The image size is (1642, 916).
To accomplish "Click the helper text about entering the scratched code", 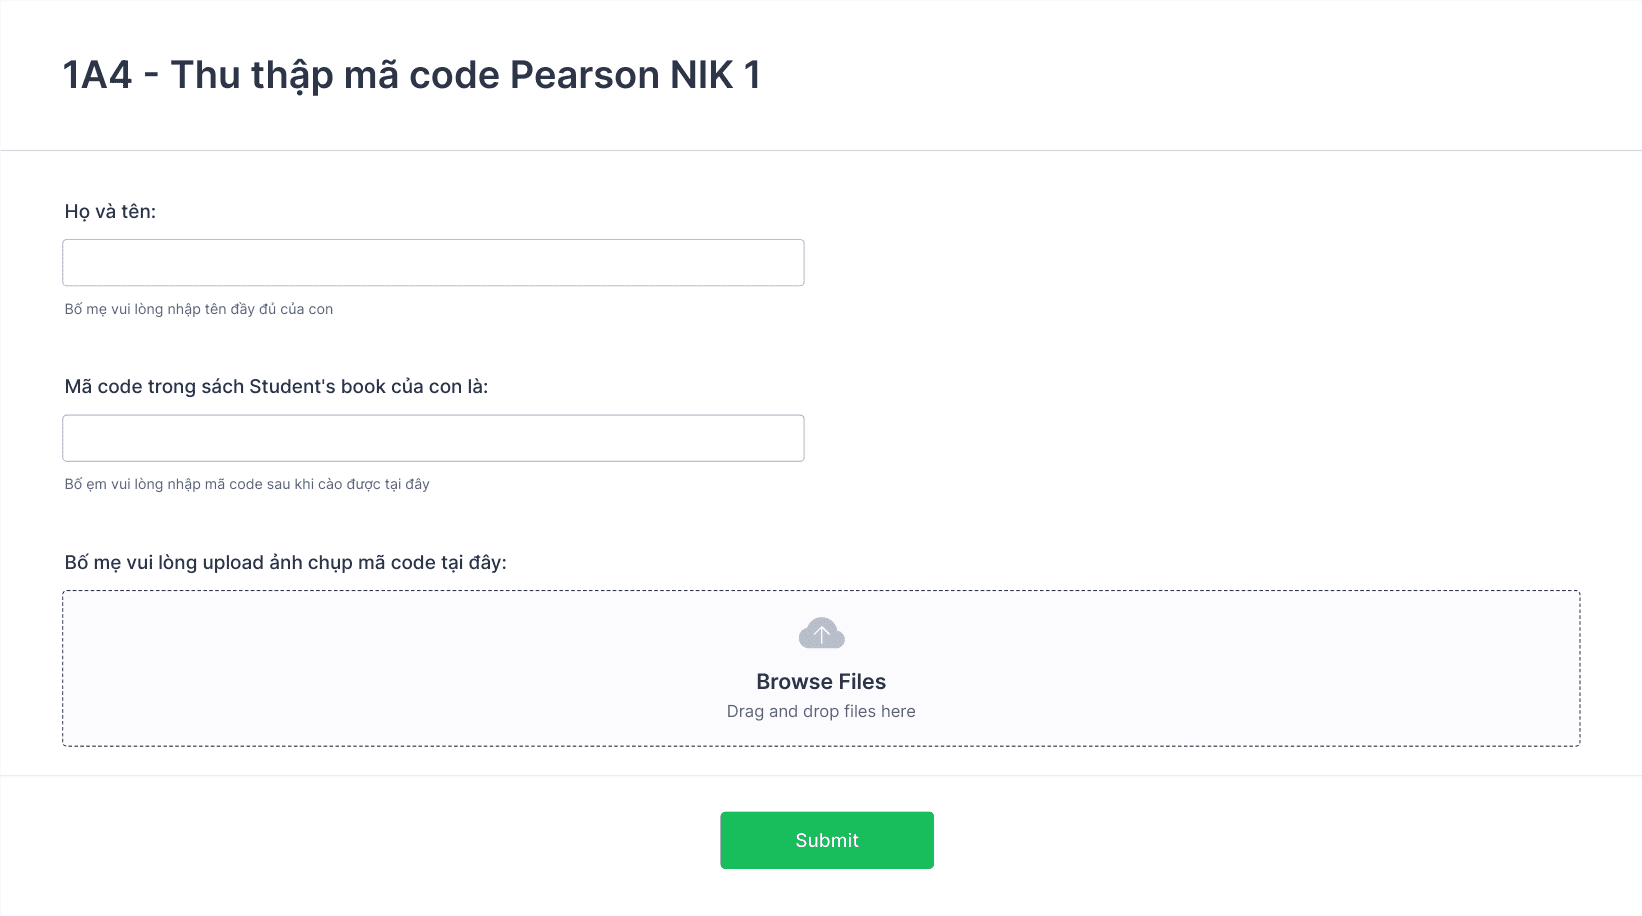I will coord(247,484).
